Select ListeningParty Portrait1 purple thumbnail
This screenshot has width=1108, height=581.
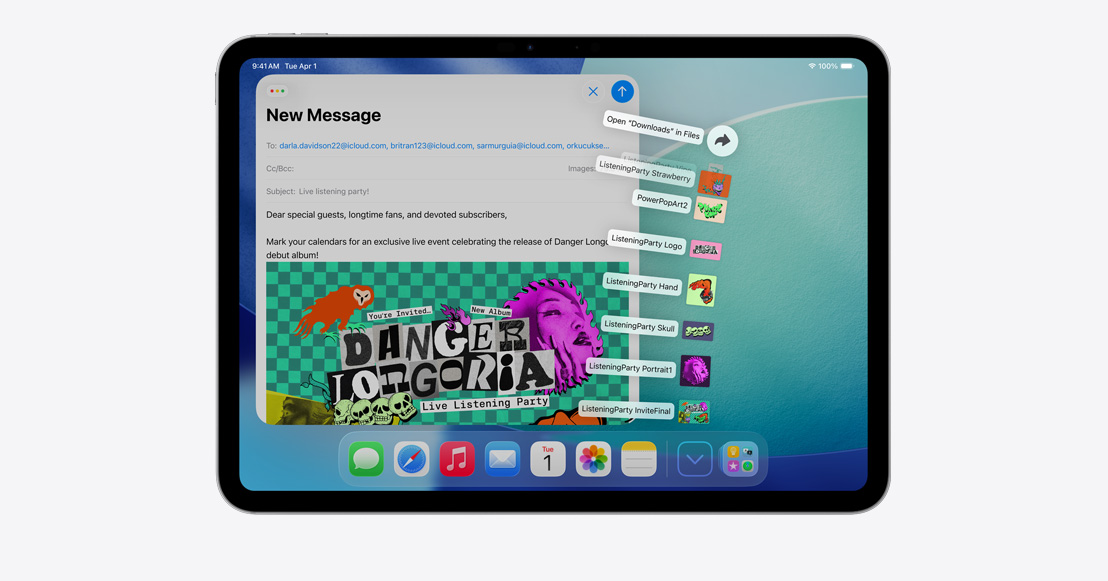695,371
